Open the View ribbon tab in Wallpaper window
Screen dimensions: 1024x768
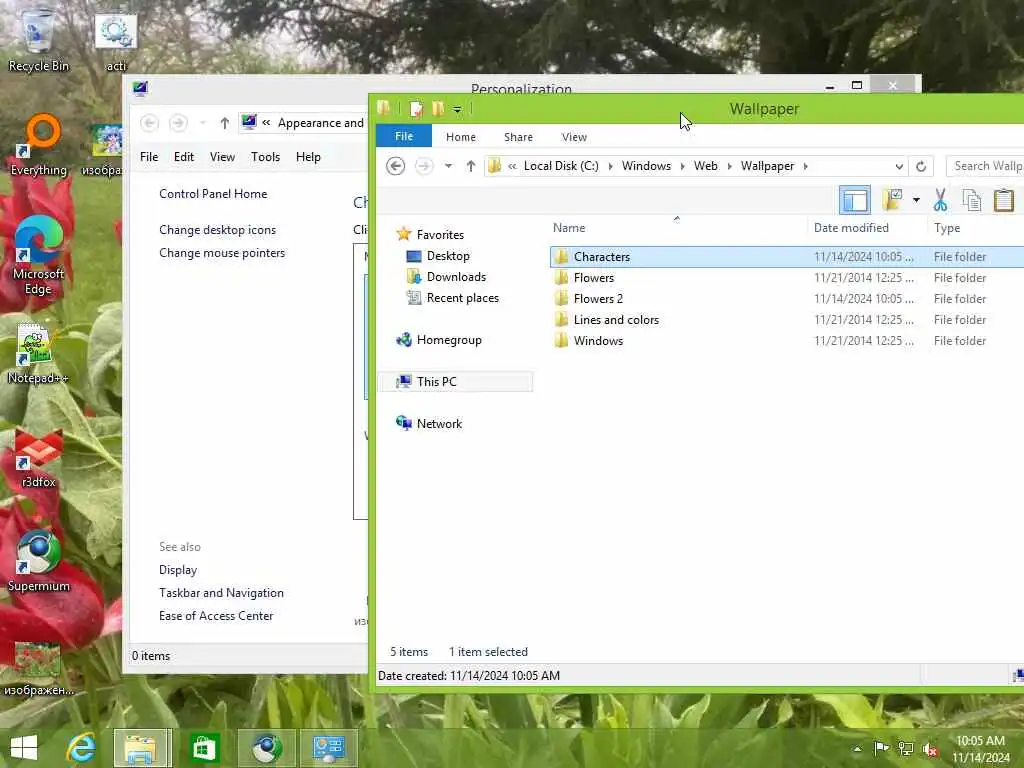(x=574, y=137)
